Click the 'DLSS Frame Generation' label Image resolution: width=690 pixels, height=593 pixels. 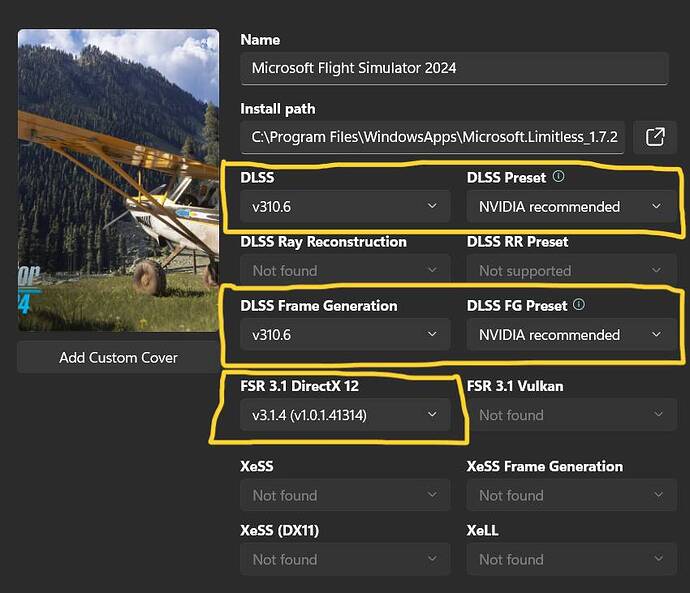click(x=319, y=306)
